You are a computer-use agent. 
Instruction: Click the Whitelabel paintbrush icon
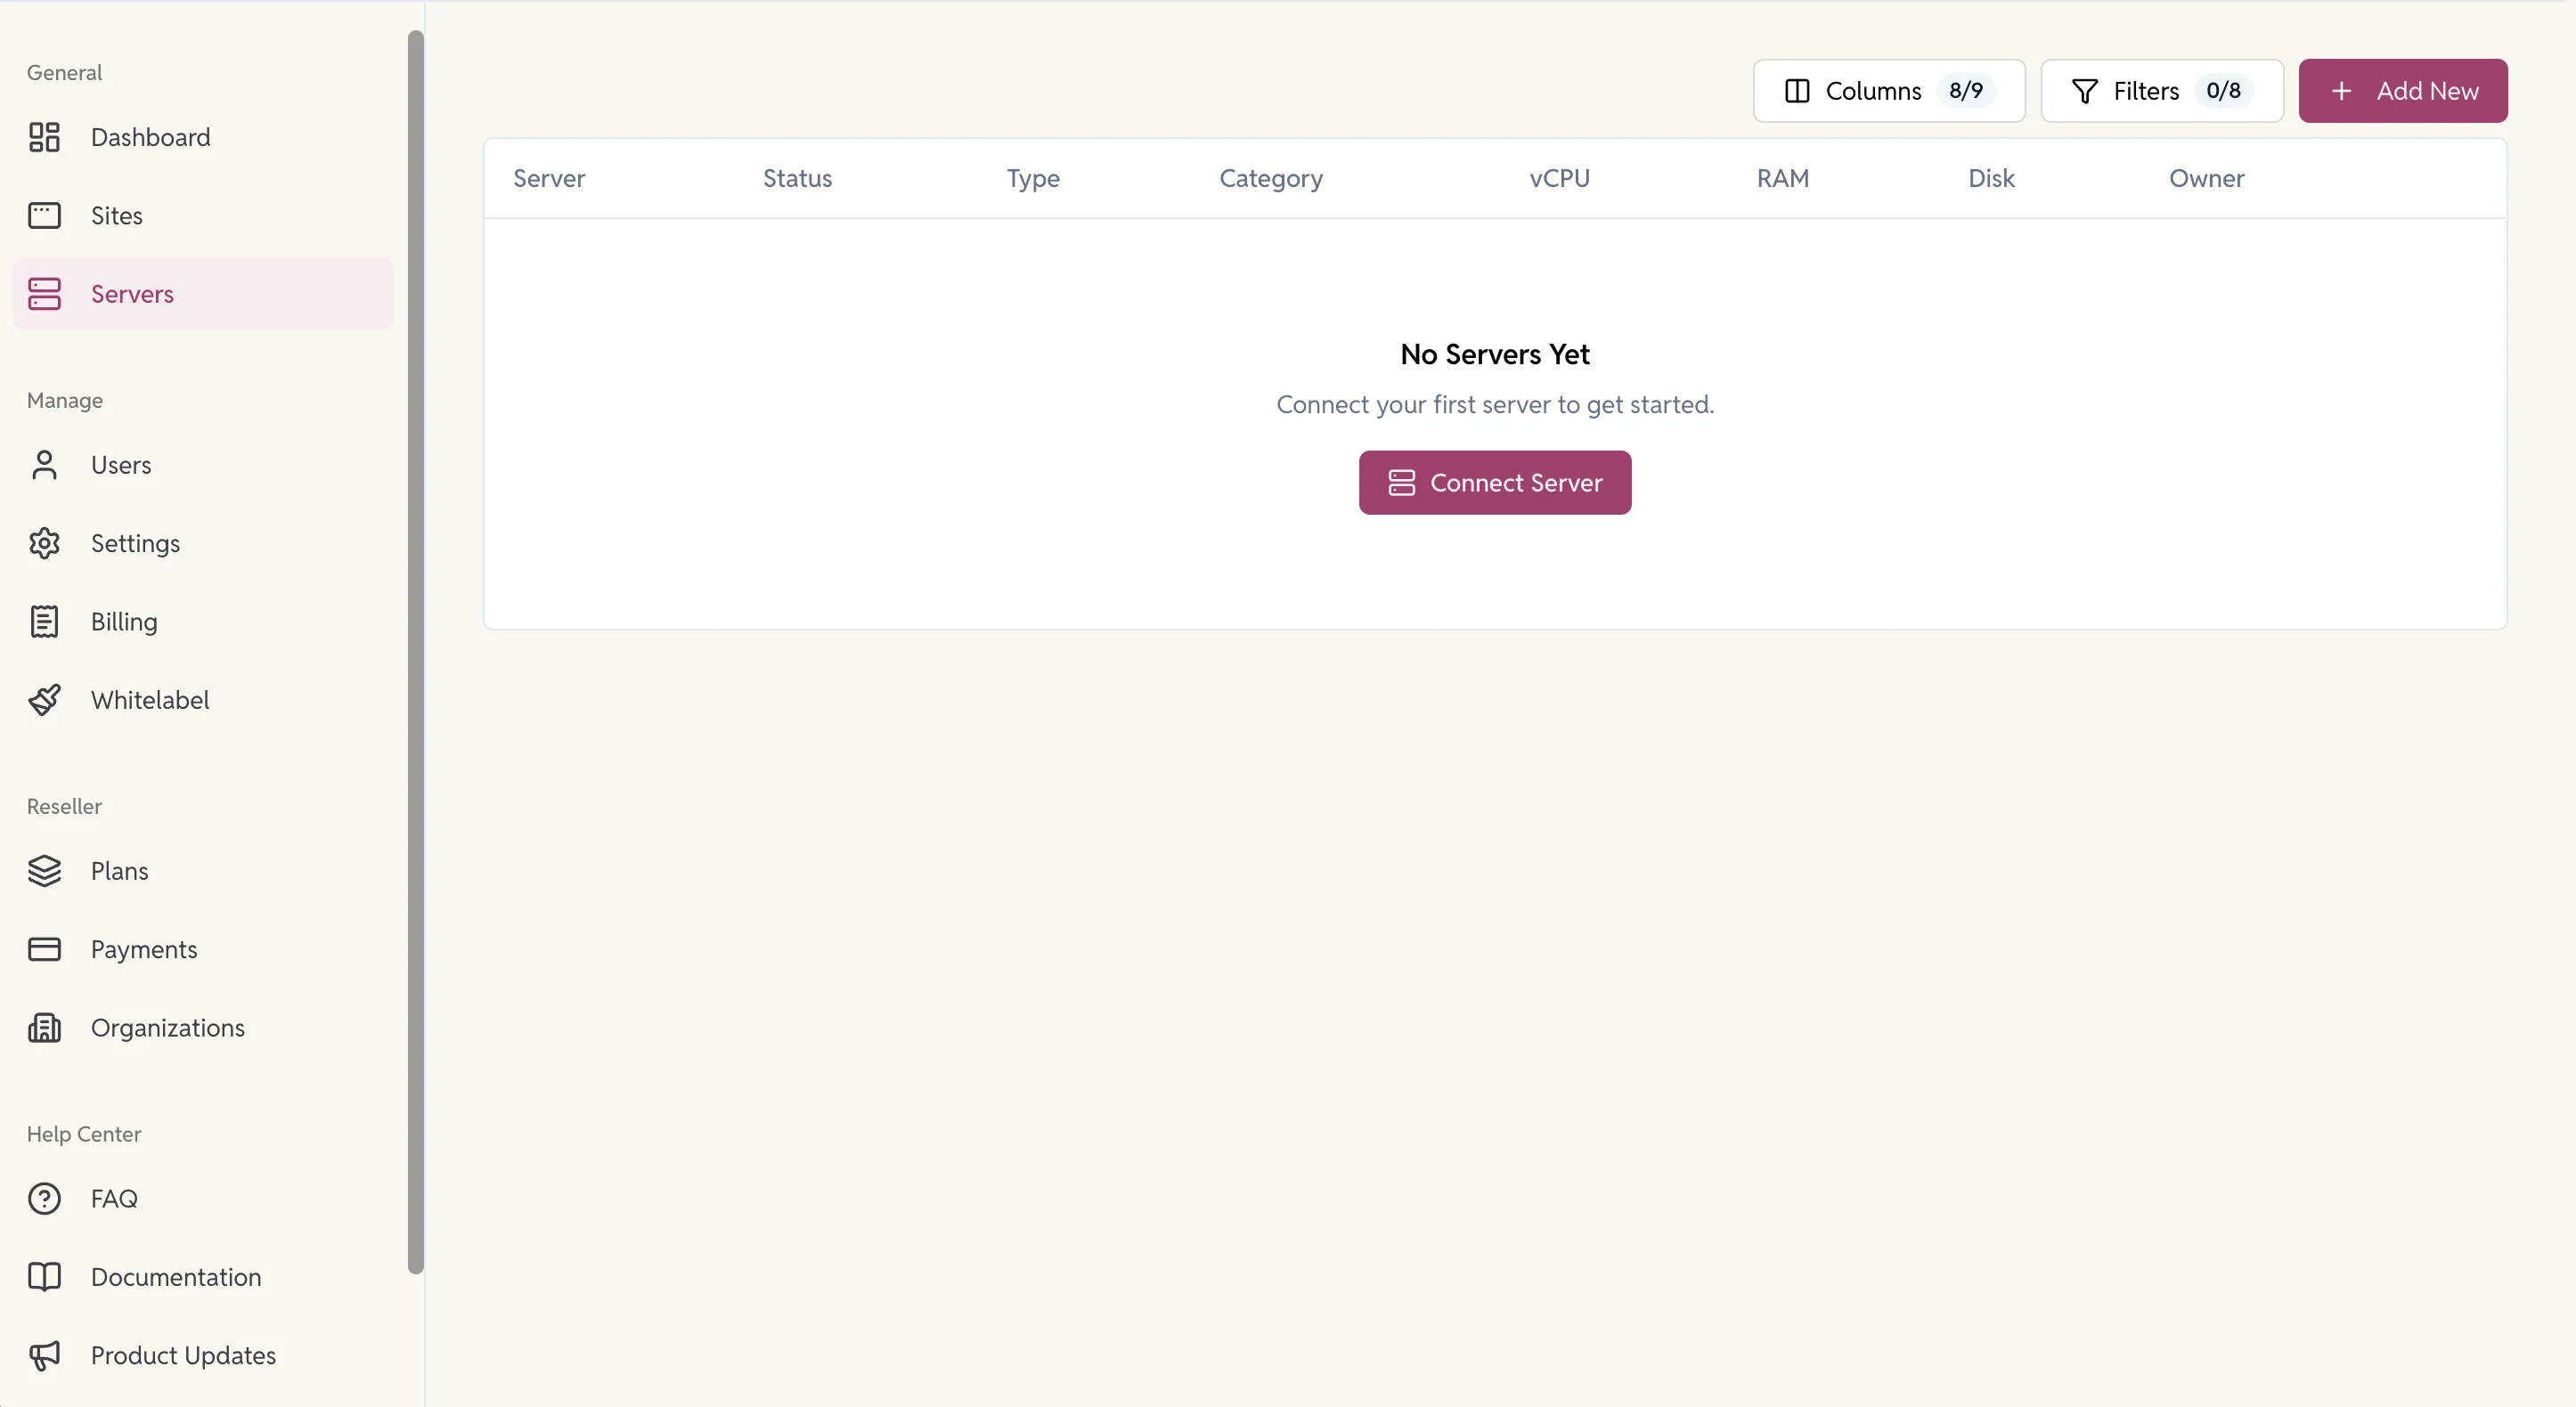pyautogui.click(x=44, y=700)
